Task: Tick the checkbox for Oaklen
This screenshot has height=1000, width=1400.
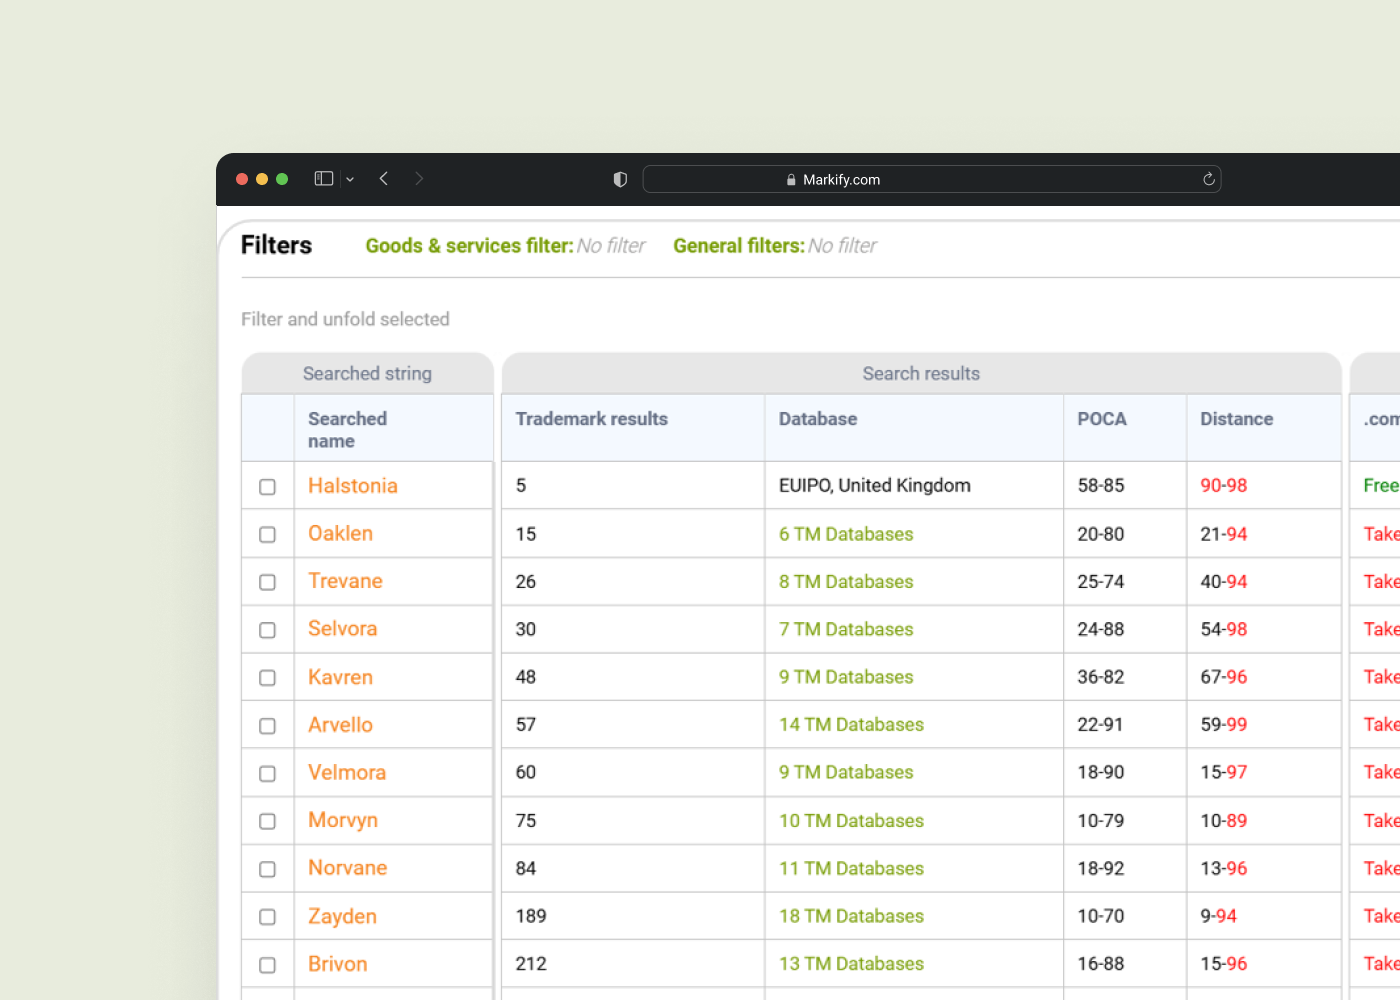Action: coord(267,535)
